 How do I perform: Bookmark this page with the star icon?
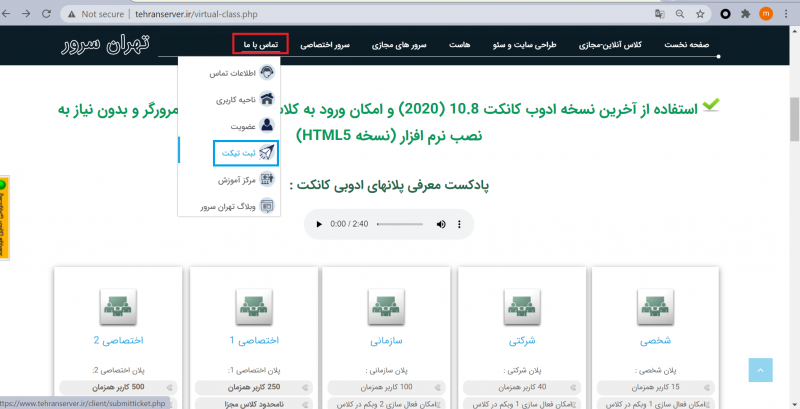tap(700, 15)
